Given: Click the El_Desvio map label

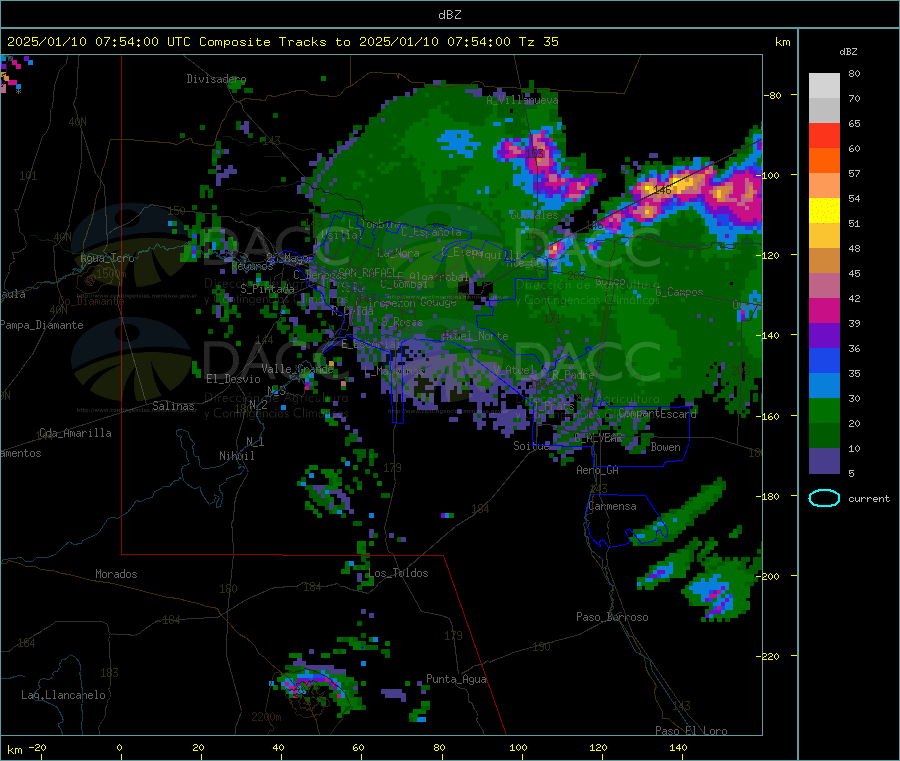Looking at the screenshot, I should click(x=234, y=379).
